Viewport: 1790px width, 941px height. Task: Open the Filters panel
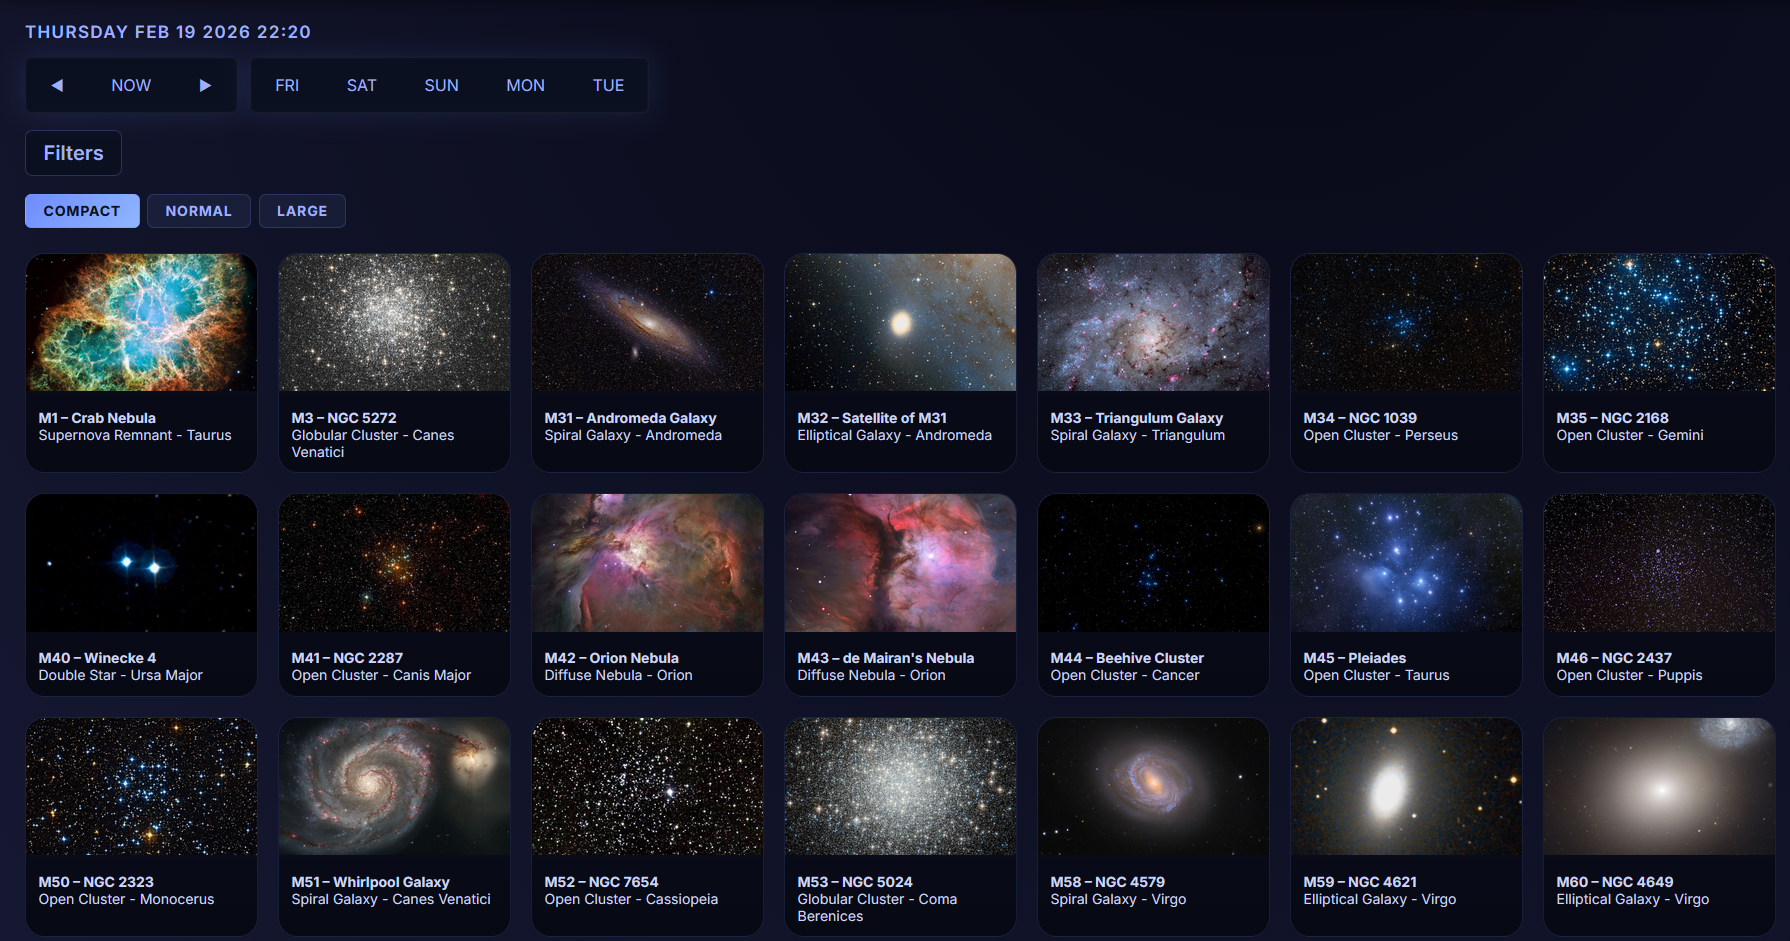(73, 153)
